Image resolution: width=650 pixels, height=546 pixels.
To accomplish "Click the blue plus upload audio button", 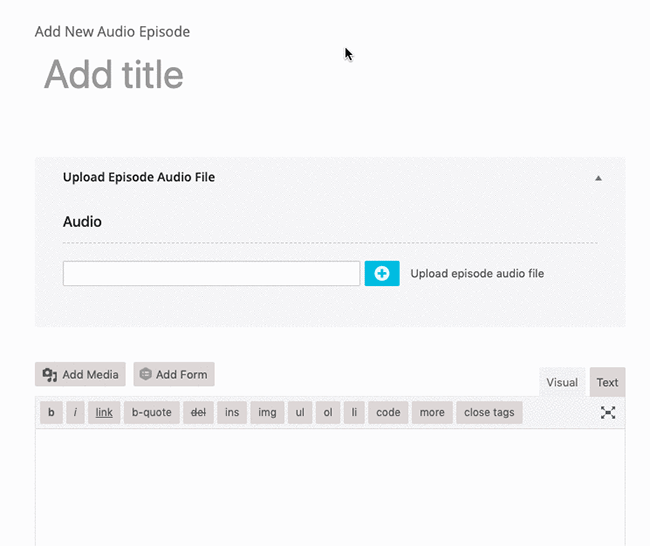I will (x=382, y=273).
